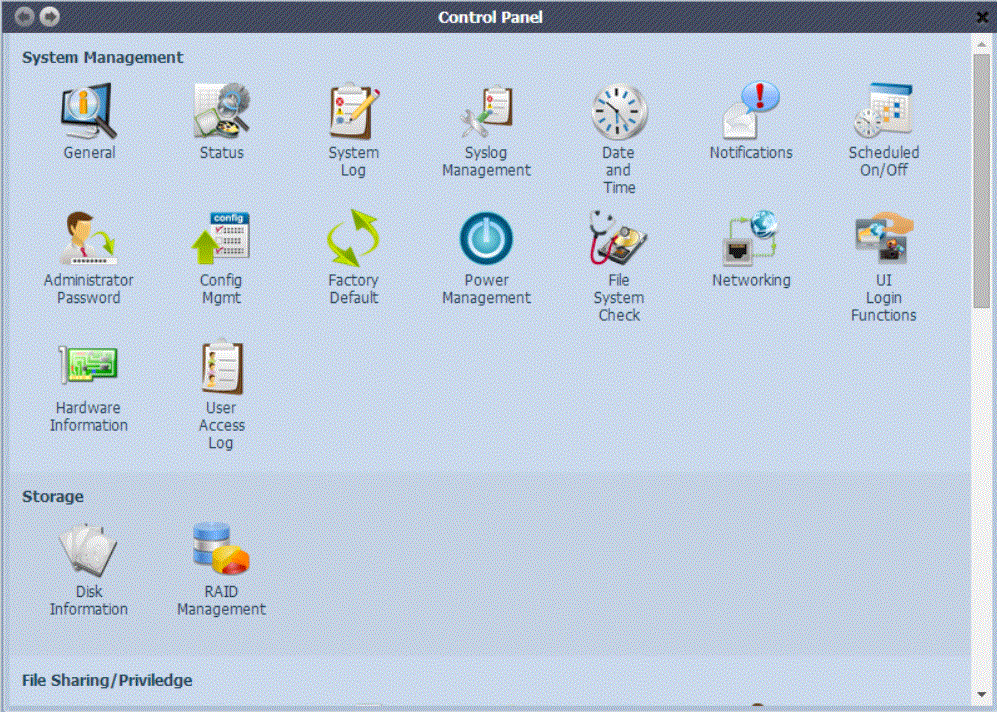Image resolution: width=997 pixels, height=712 pixels.
Task: Open Date and Time settings
Action: click(619, 111)
